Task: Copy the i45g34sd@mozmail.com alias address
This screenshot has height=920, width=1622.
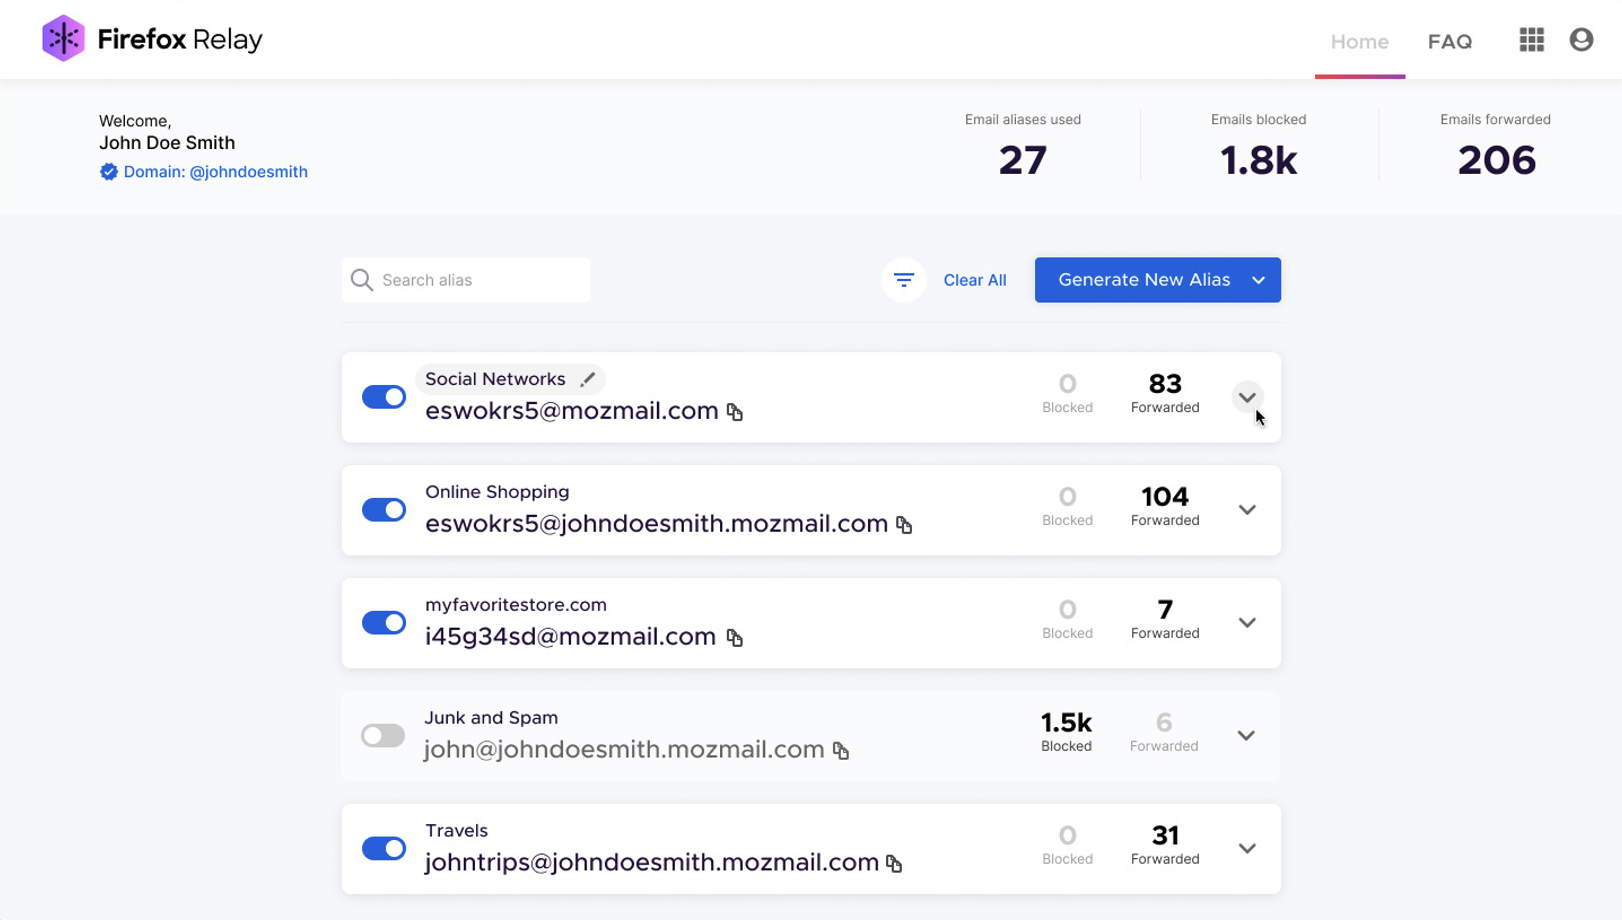Action: point(735,638)
